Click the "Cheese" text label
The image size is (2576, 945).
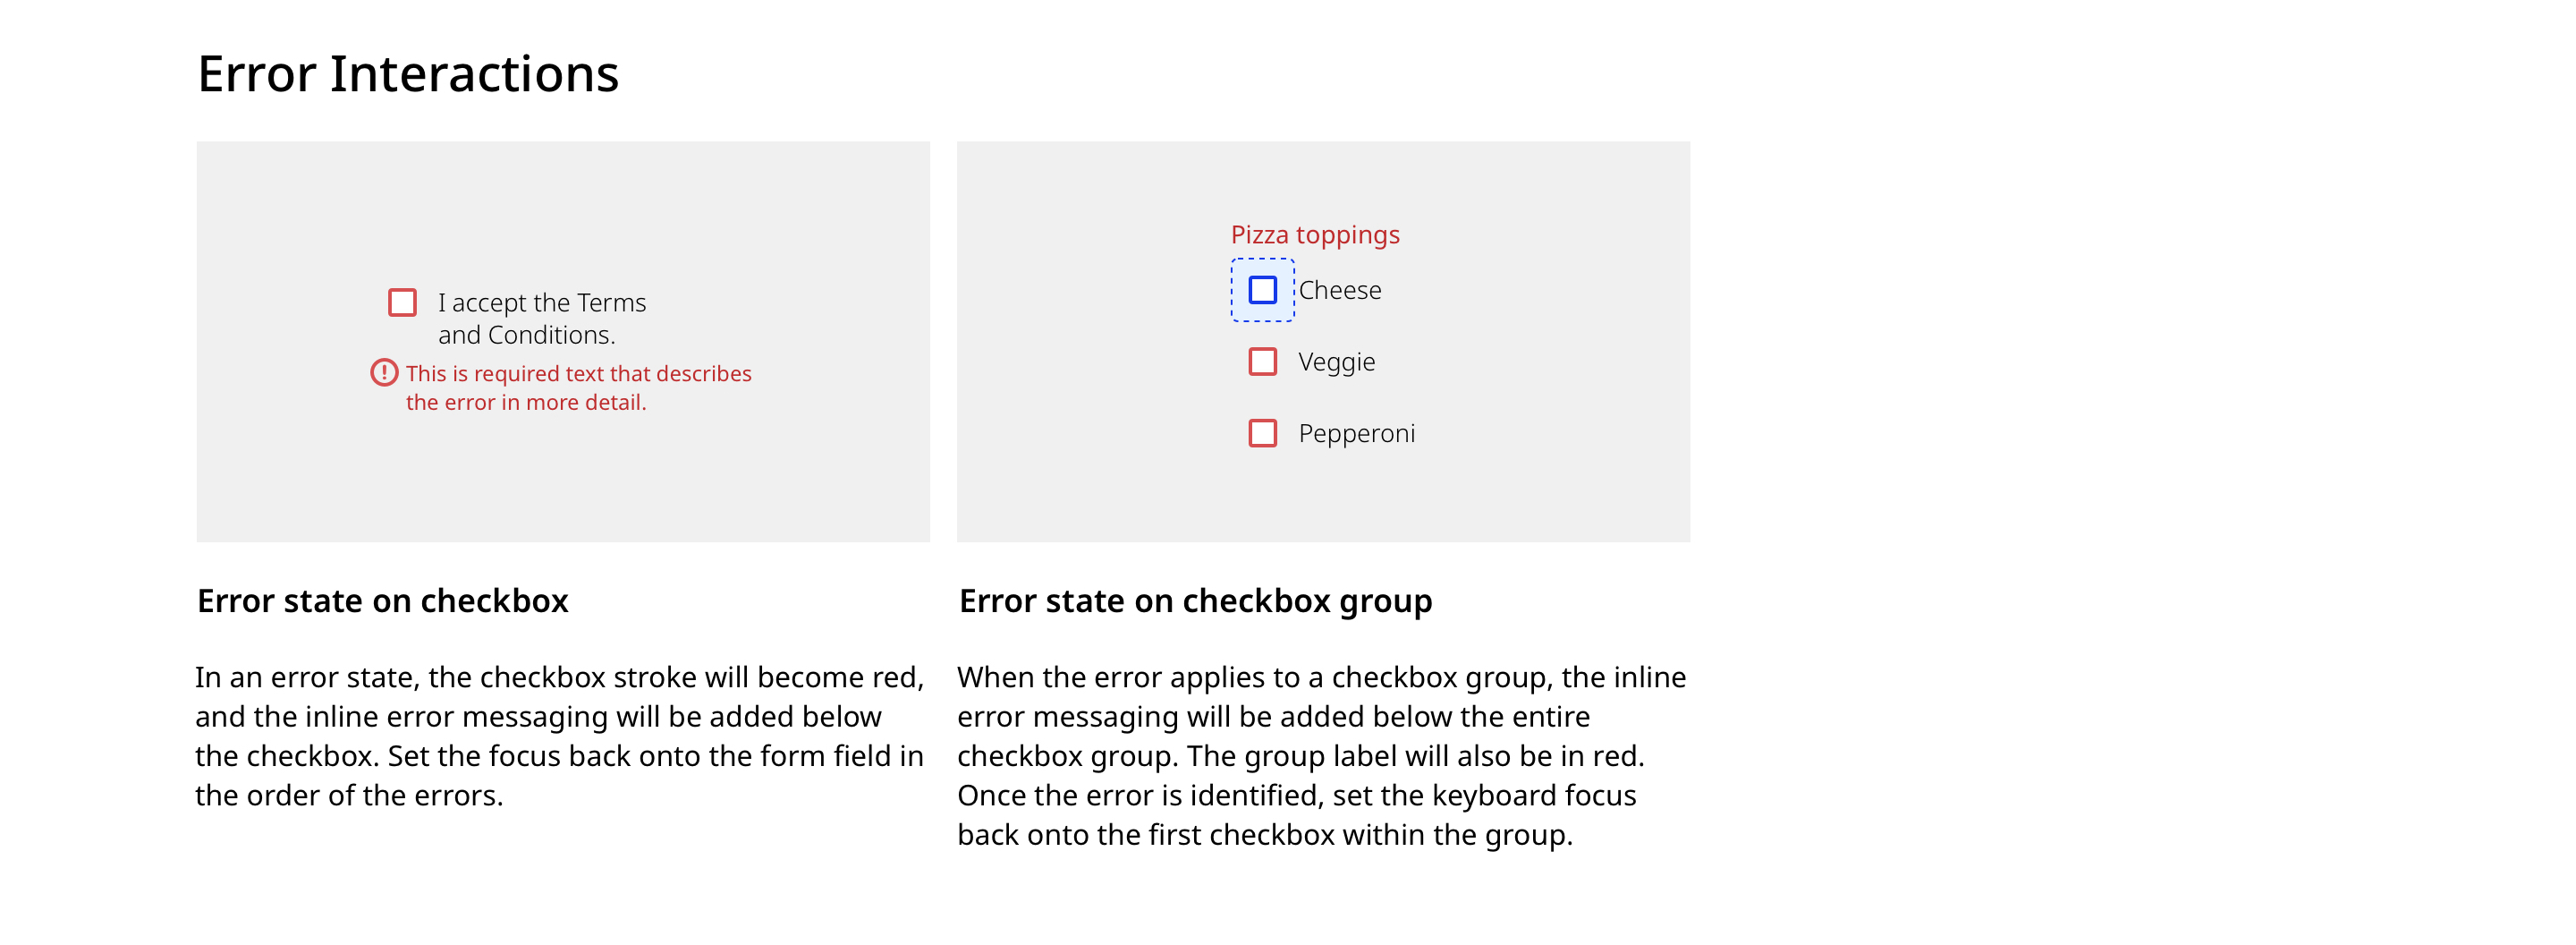(1339, 290)
